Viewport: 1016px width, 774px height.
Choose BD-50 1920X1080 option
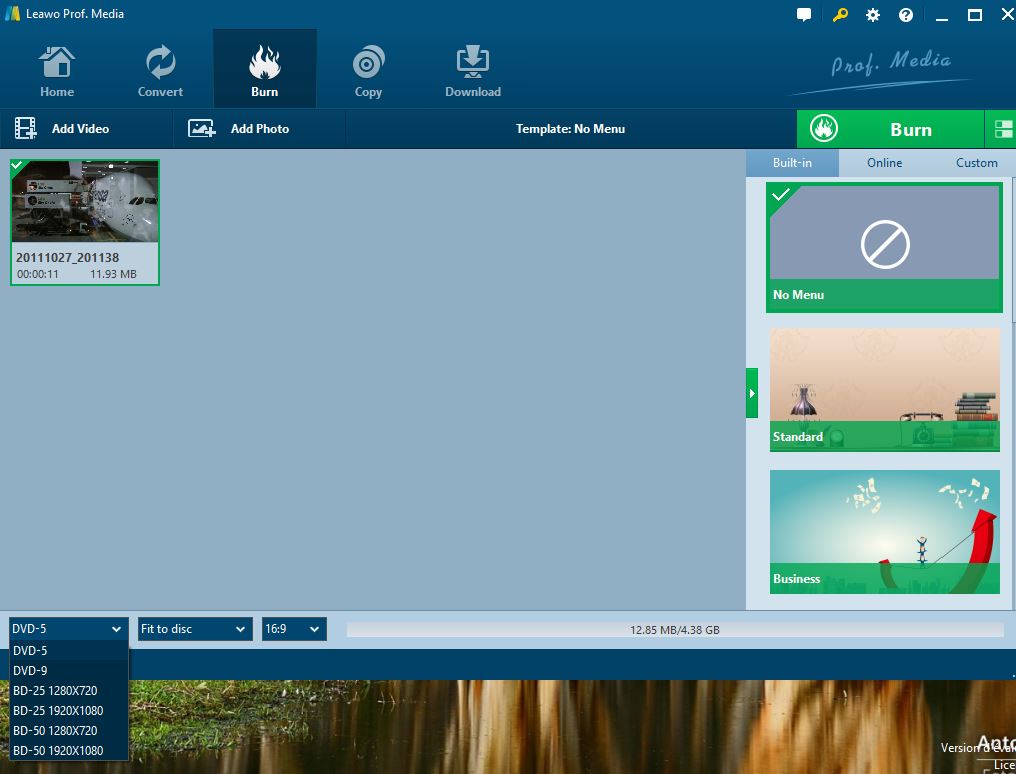point(69,751)
